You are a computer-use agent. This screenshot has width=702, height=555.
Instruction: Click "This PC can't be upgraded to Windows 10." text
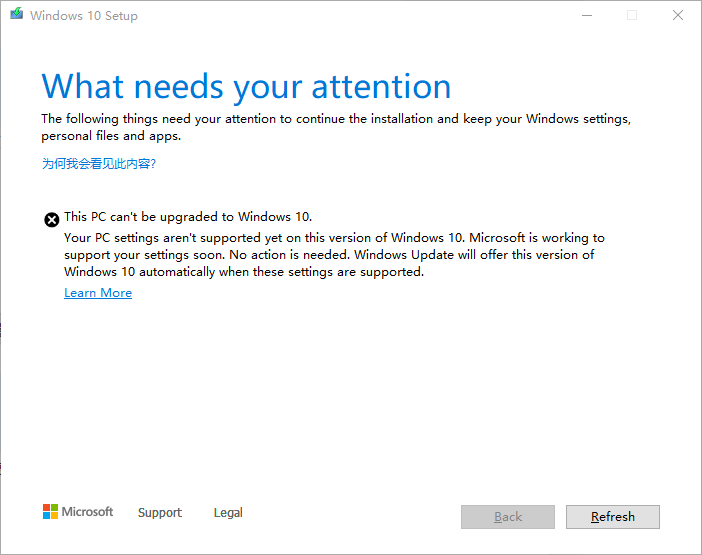188,217
